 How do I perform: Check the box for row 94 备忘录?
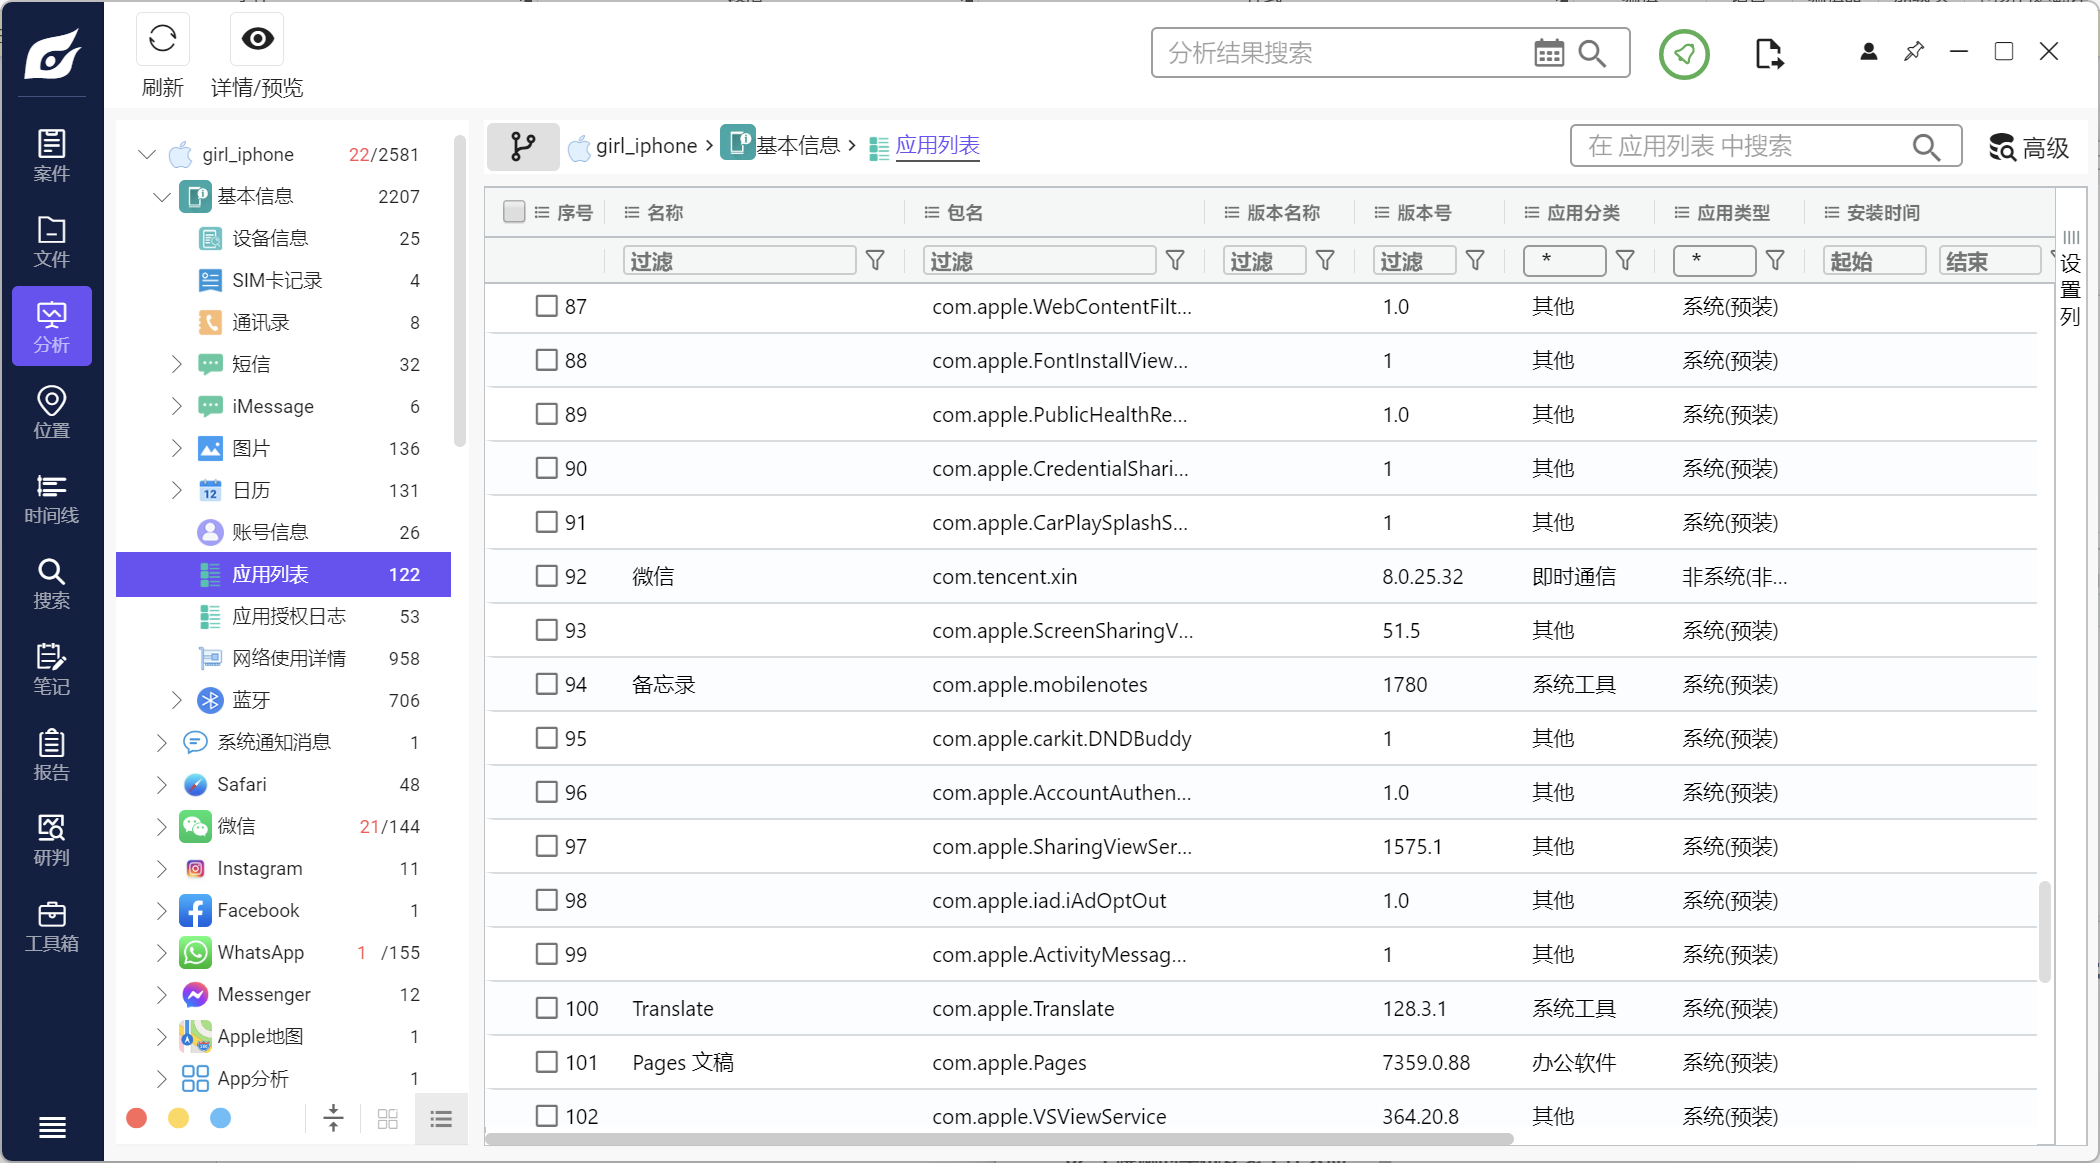click(x=546, y=684)
